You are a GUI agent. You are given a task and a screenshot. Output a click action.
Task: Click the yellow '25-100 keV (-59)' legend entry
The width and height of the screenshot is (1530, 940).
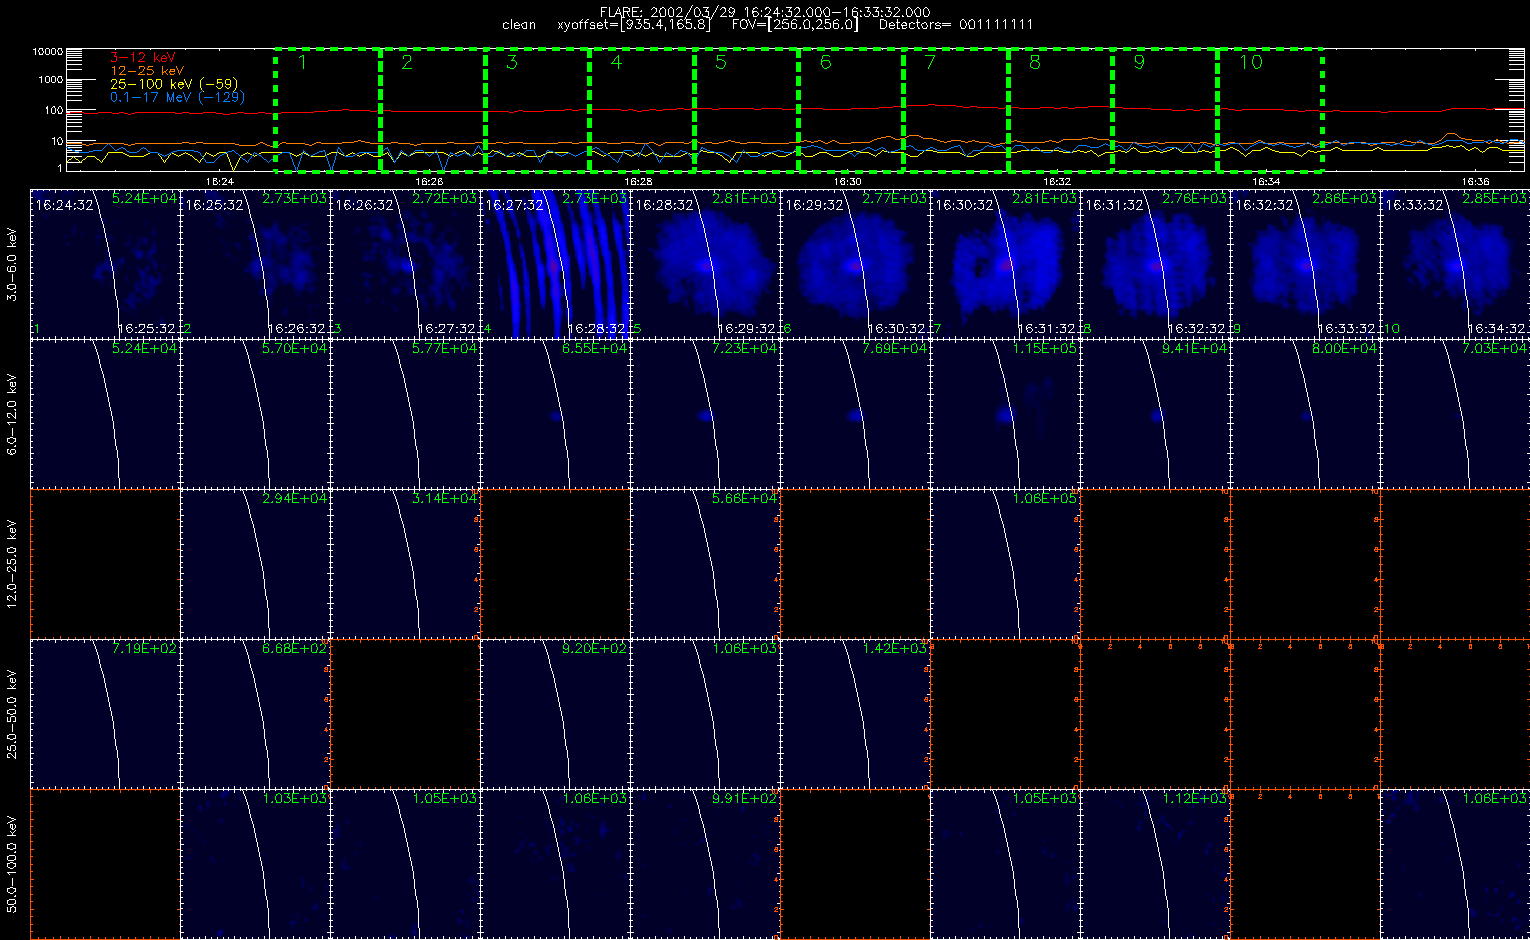[x=173, y=84]
